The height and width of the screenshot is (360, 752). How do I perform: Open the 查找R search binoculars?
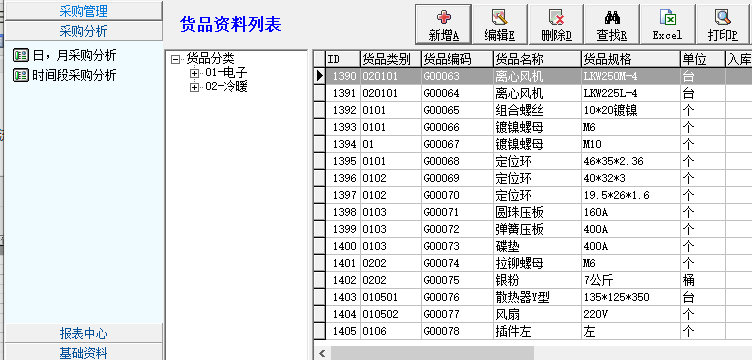(x=611, y=24)
